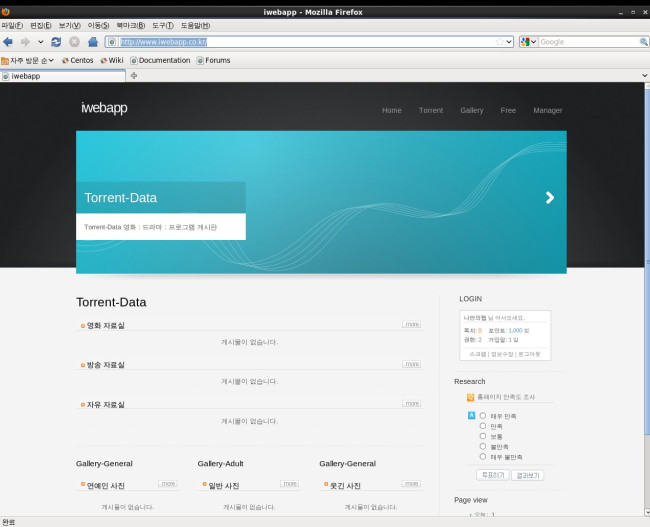The height and width of the screenshot is (527, 650).
Task: Click the URL address field
Action: [x=307, y=42]
